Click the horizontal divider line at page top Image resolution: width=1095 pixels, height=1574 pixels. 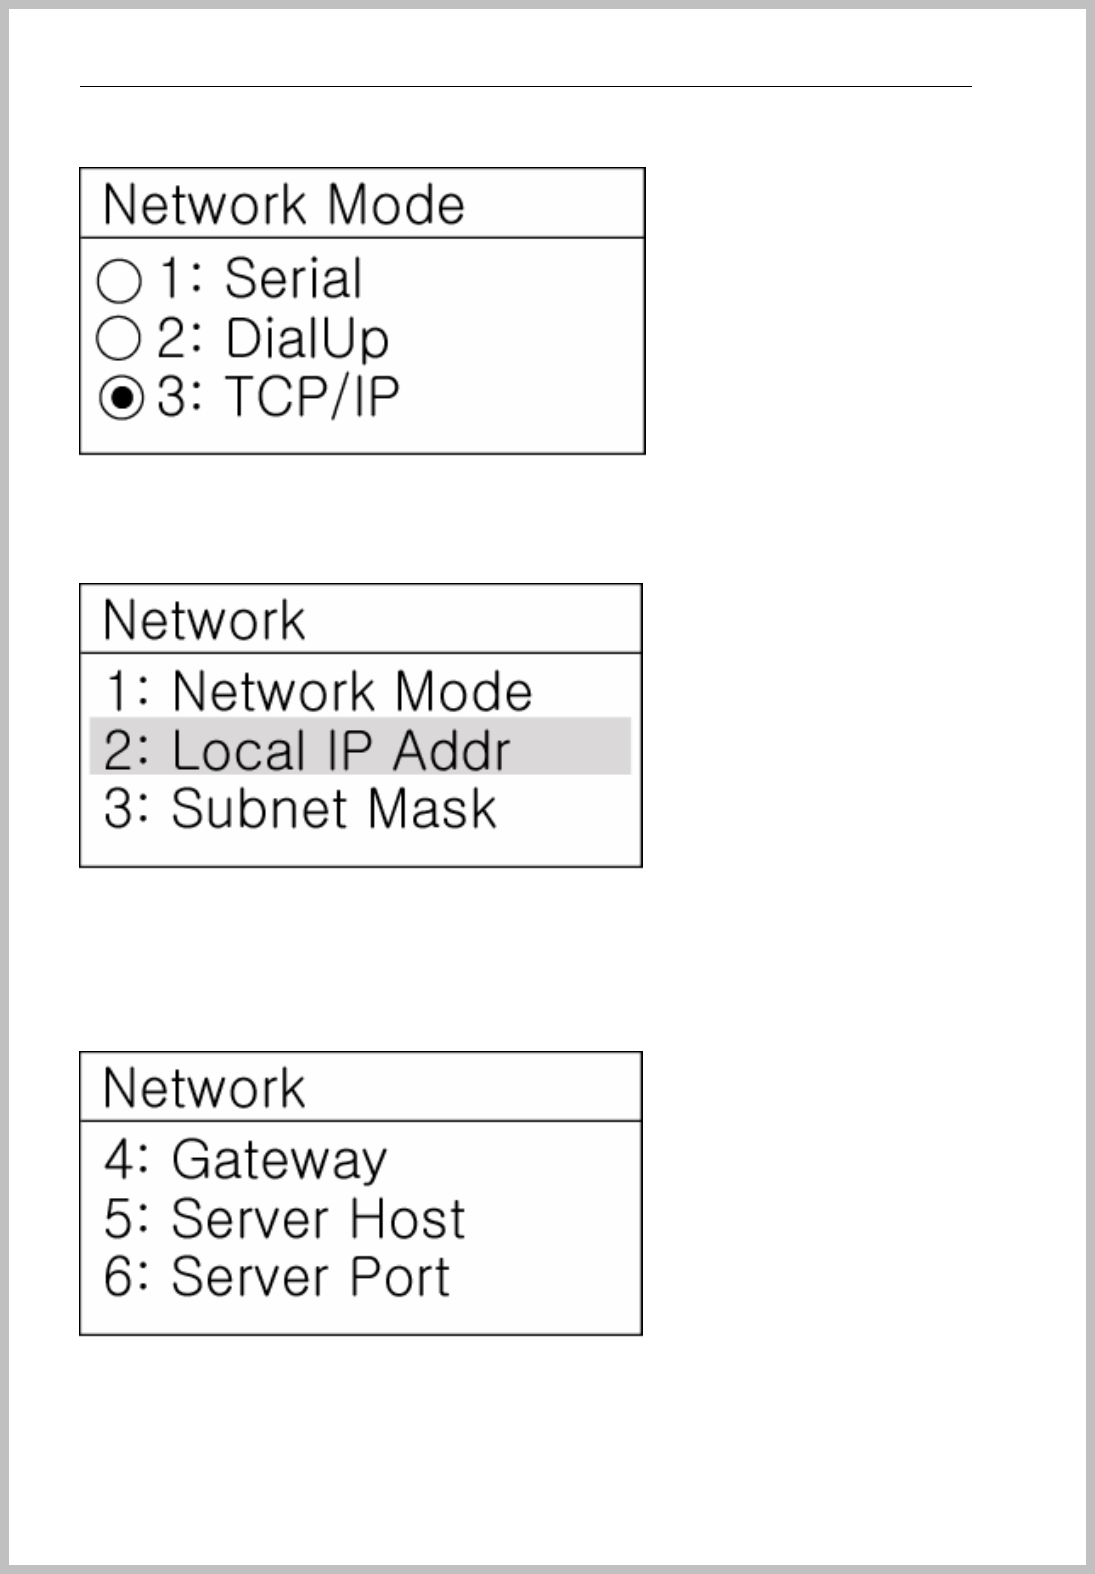pyautogui.click(x=525, y=87)
